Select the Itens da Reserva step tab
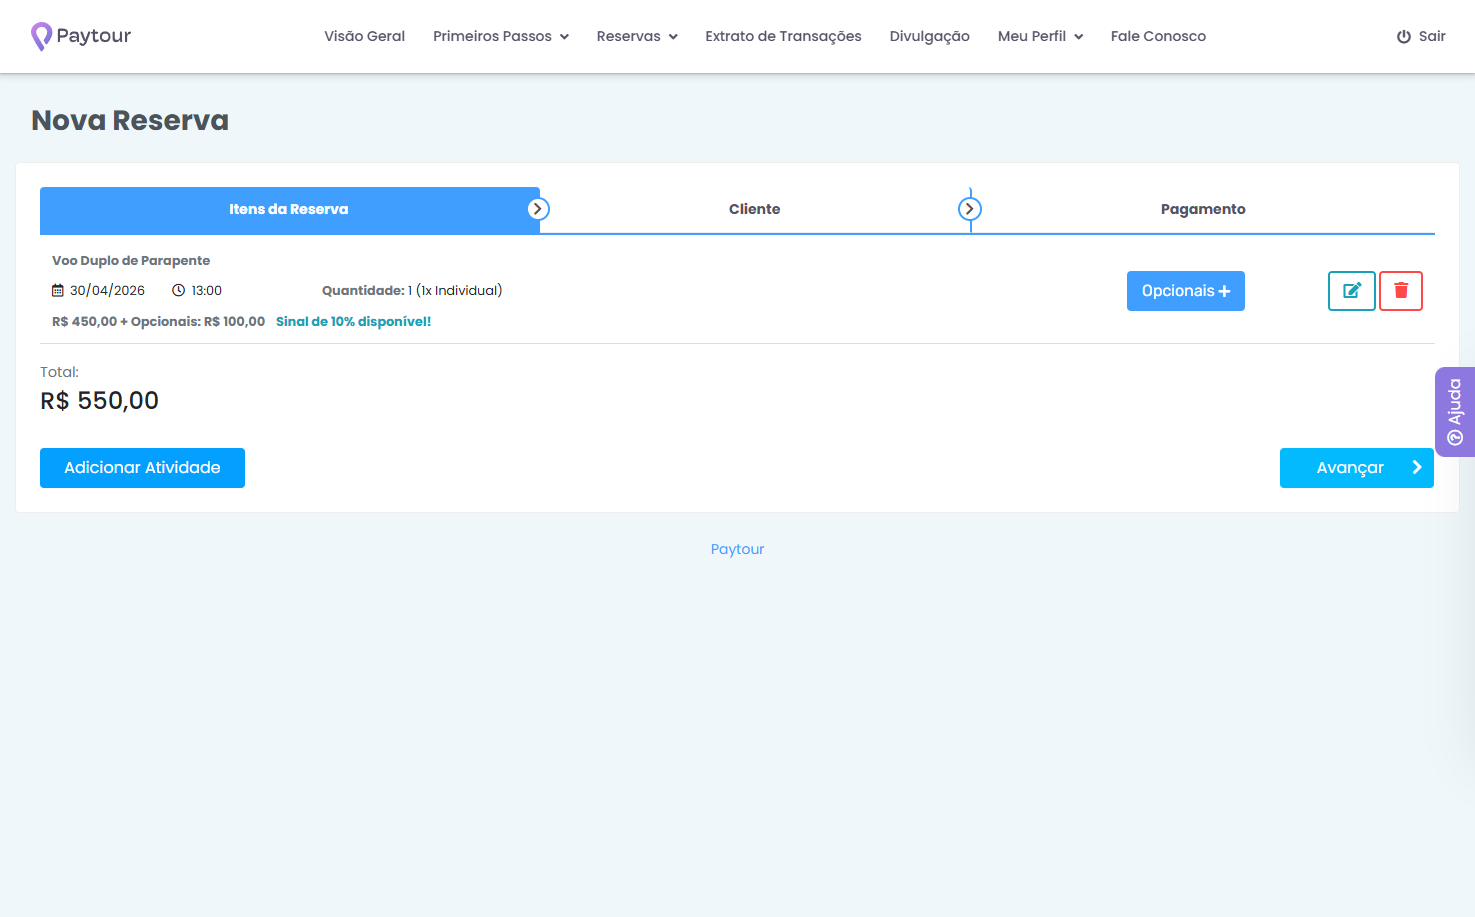The width and height of the screenshot is (1475, 917). (x=290, y=210)
